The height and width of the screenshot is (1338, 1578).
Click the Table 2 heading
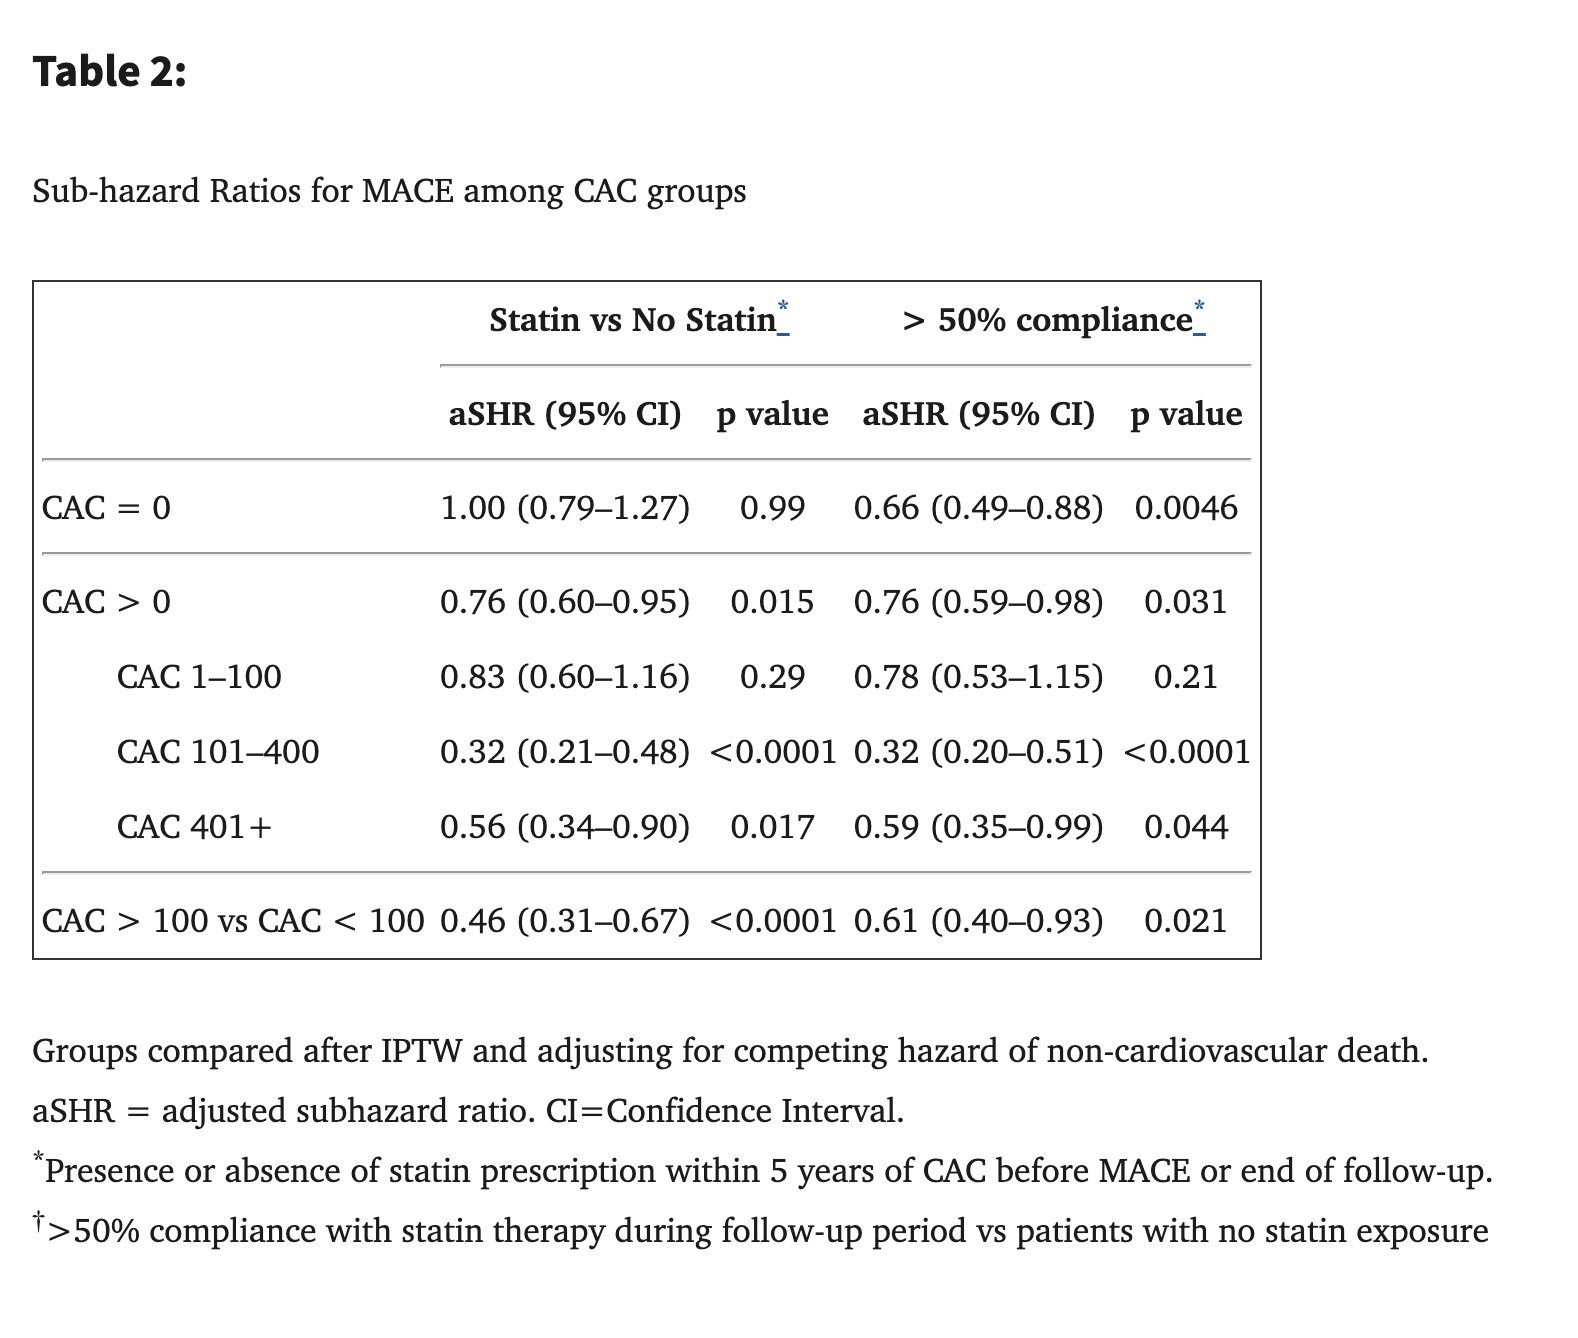(x=109, y=71)
